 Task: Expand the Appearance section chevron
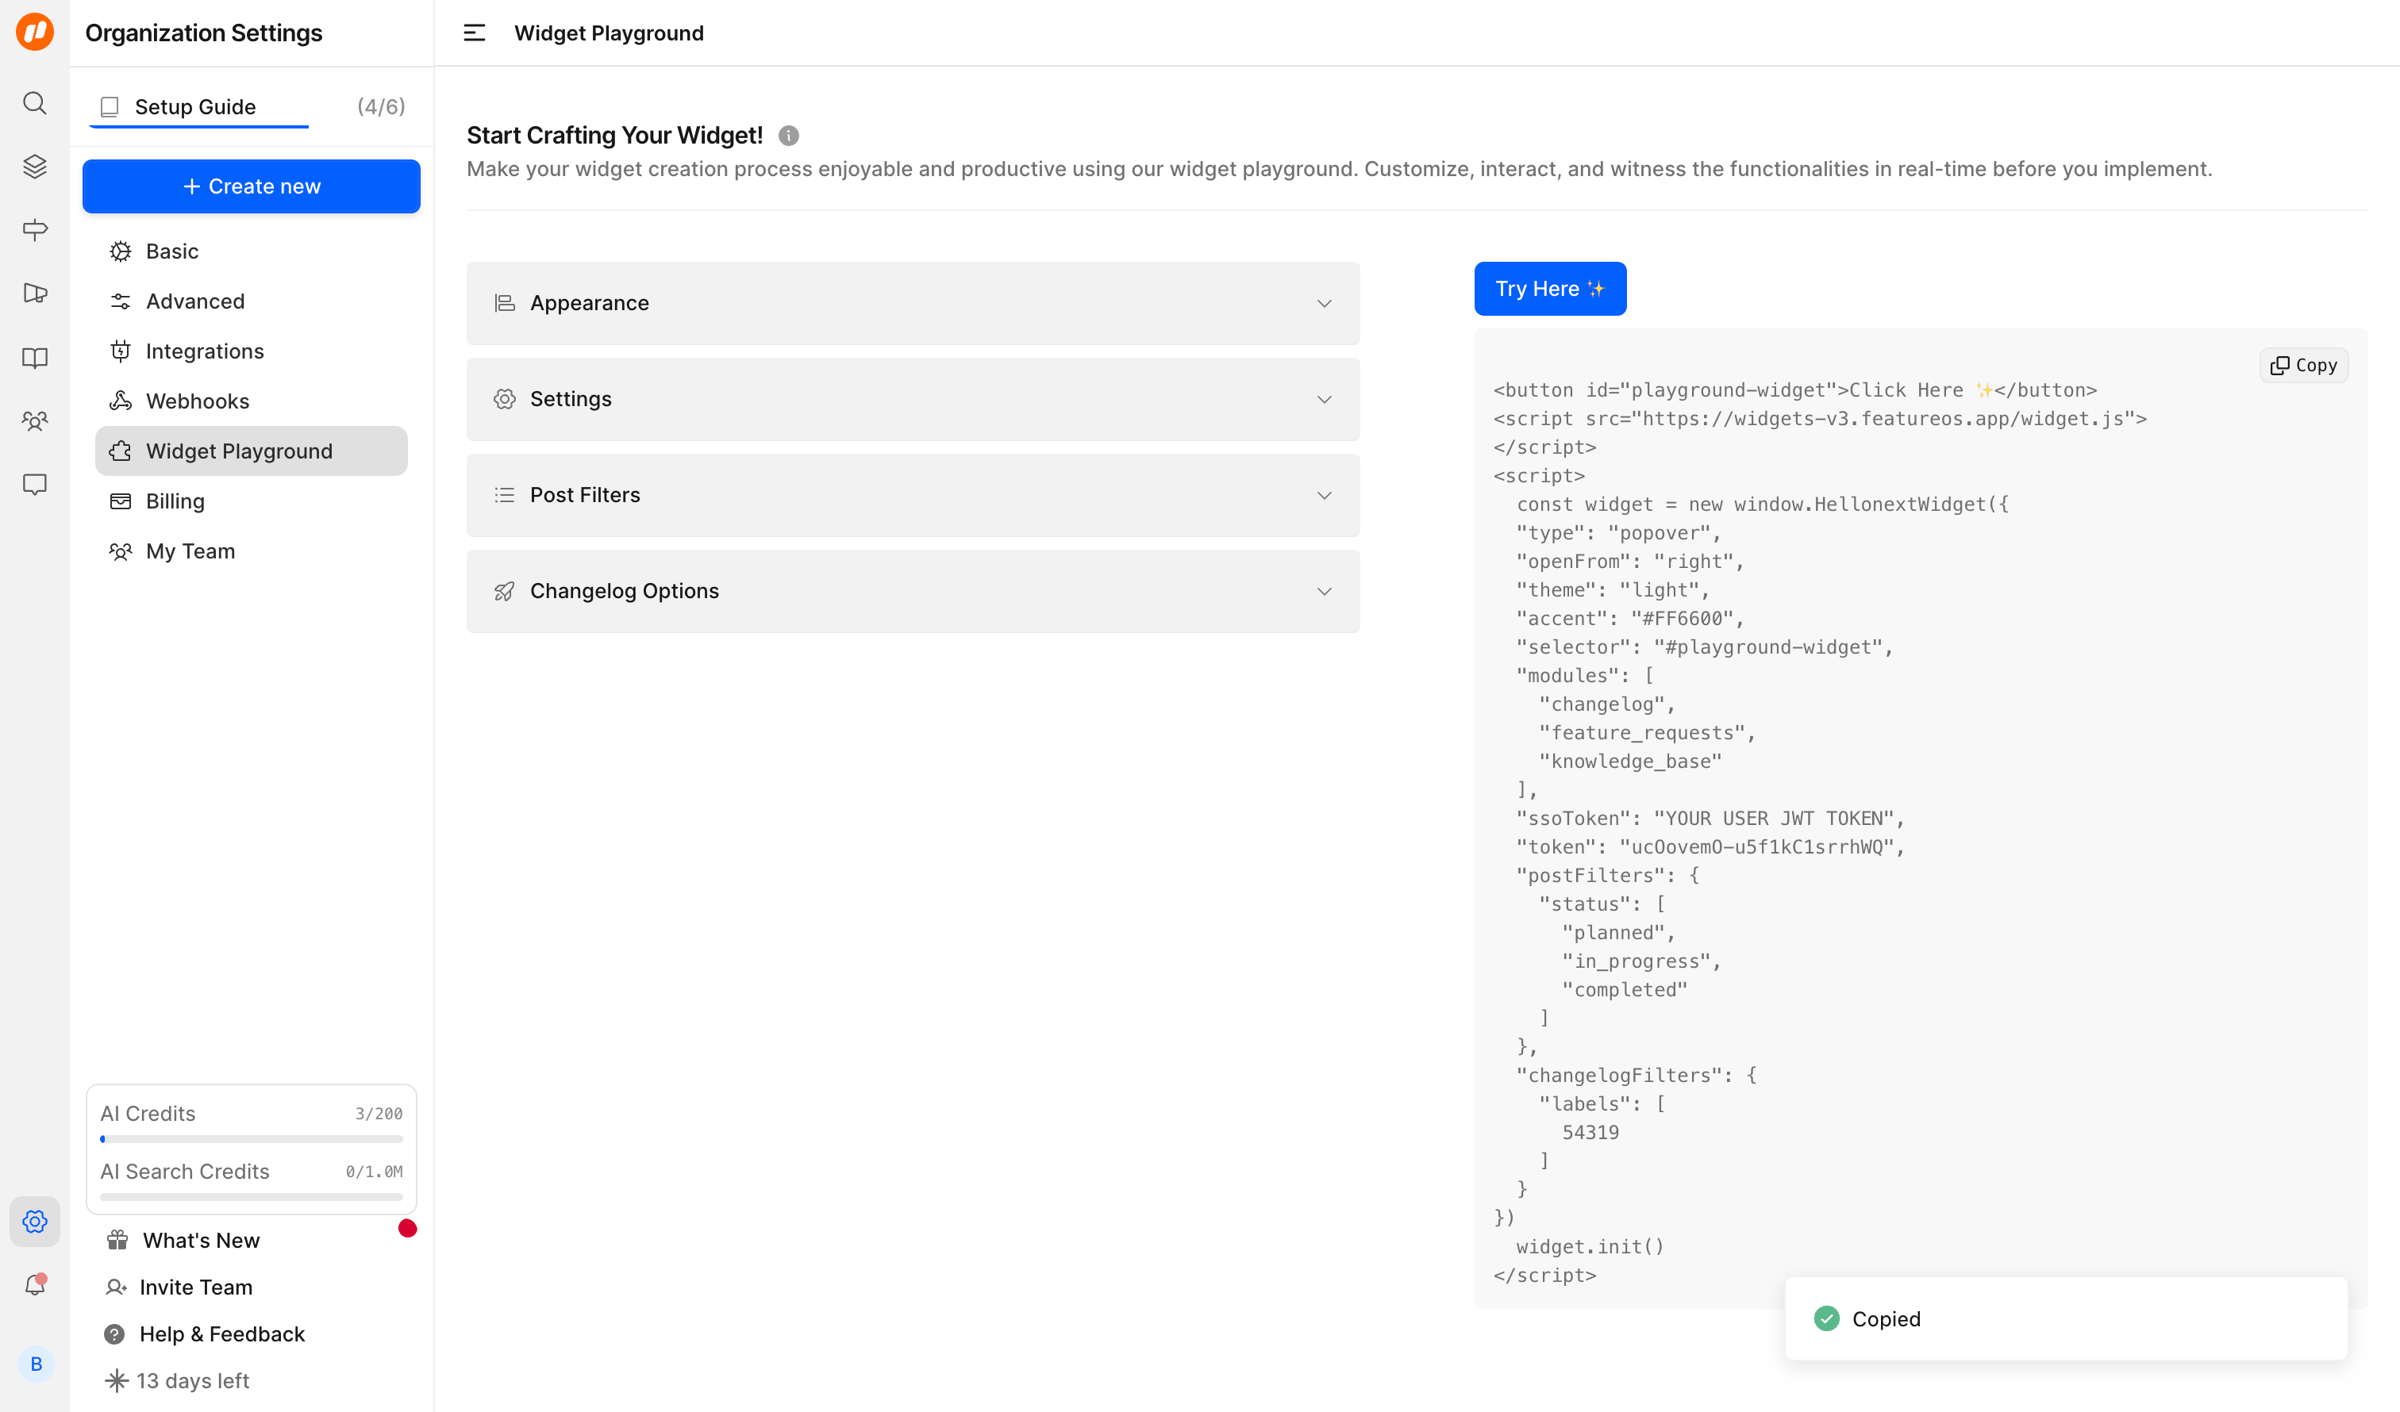[1324, 303]
